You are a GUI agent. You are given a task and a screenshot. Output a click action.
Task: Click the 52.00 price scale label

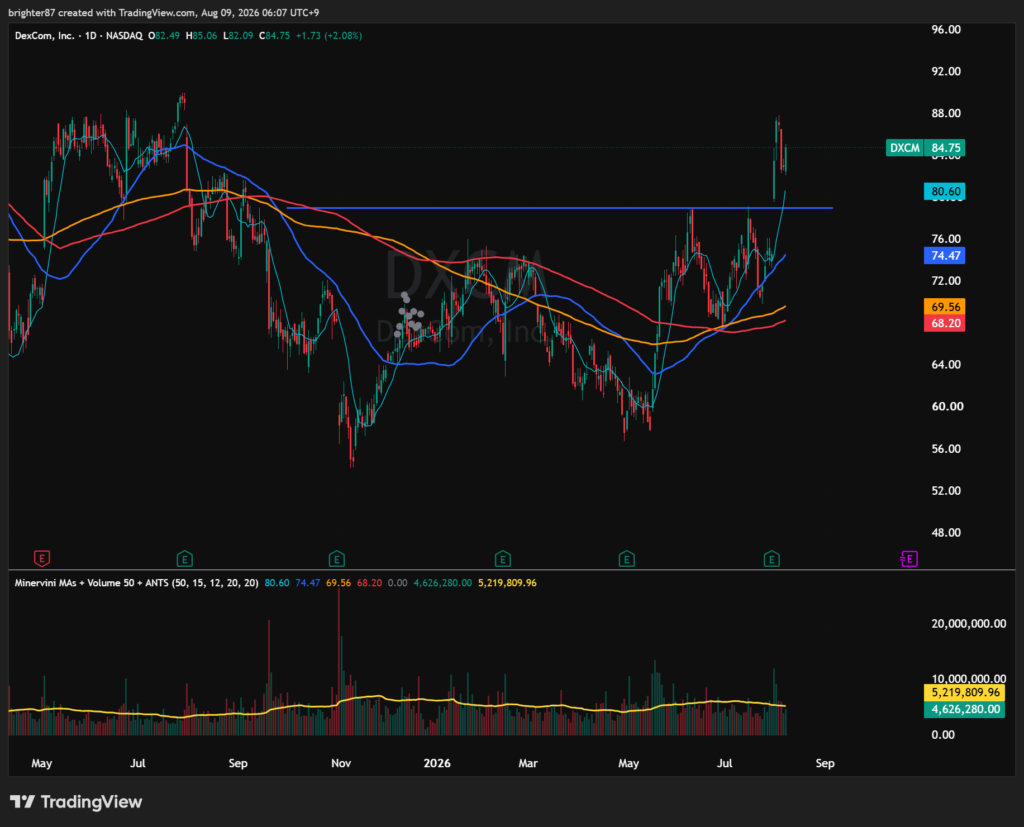(x=946, y=491)
